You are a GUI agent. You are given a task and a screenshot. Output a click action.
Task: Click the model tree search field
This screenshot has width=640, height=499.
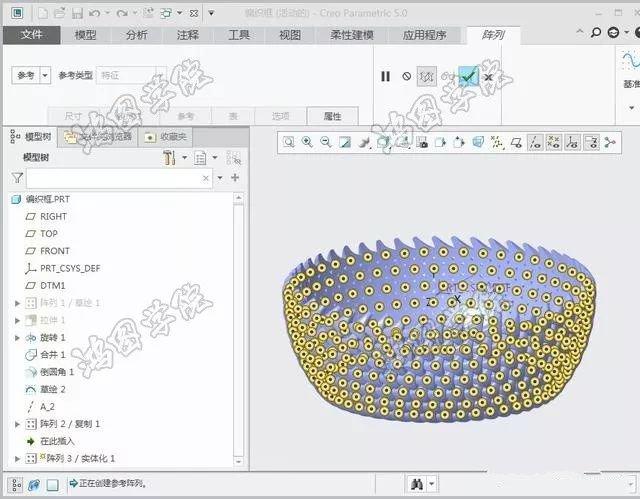[118, 178]
